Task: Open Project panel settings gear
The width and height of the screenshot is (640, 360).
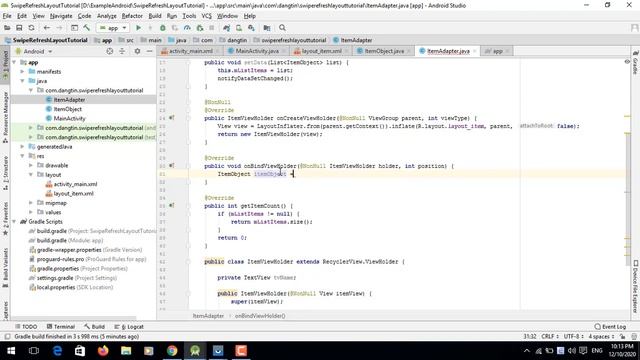Action: pyautogui.click(x=137, y=51)
